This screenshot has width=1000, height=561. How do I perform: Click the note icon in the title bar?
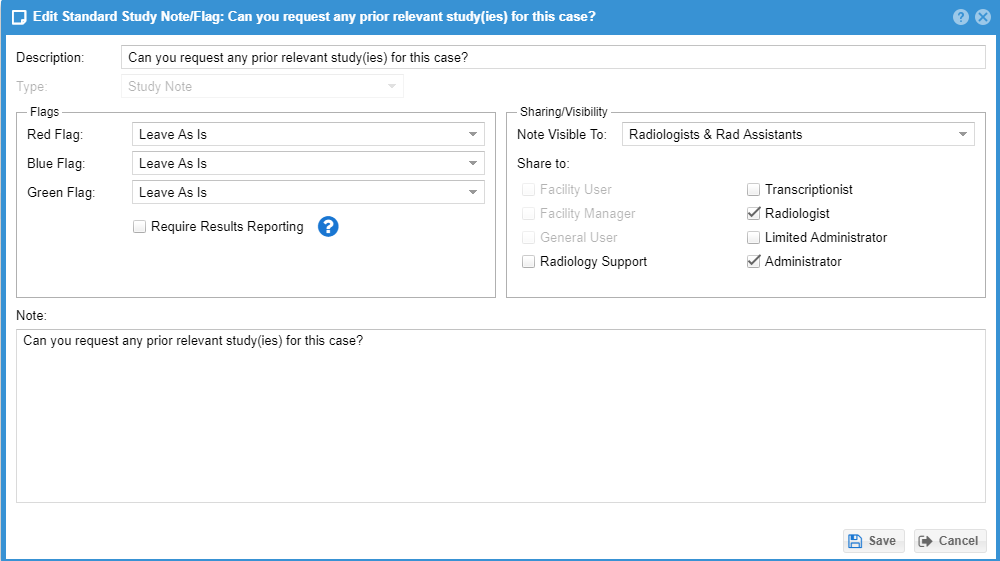[x=19, y=17]
